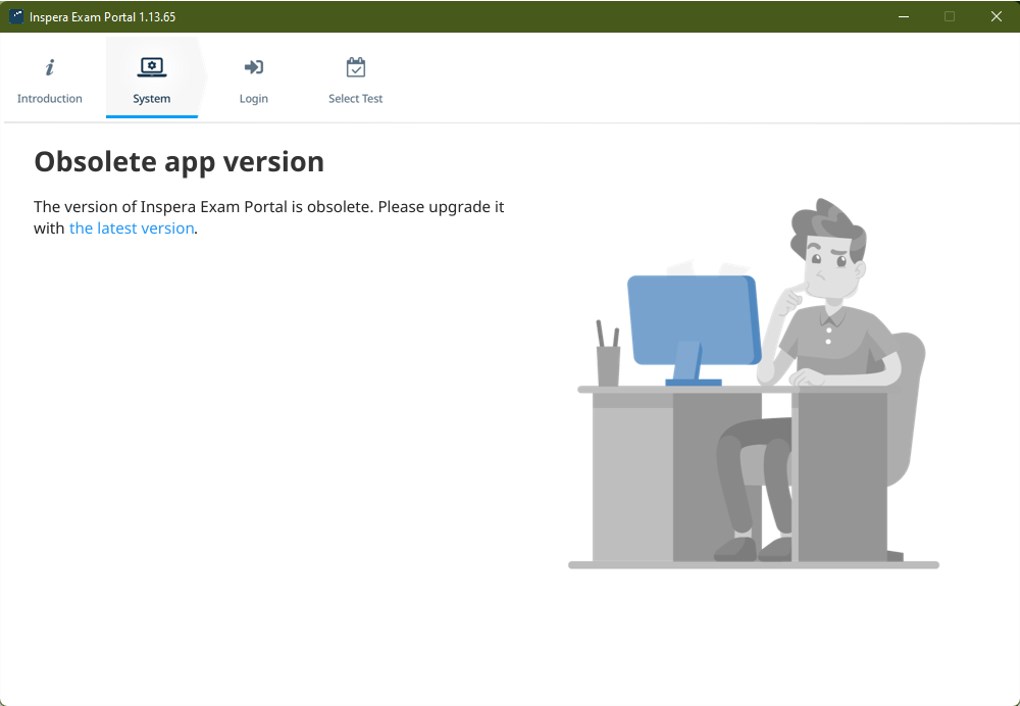Screen dimensions: 1020x706
Task: Open the Introduction tab label
Action: tap(49, 98)
